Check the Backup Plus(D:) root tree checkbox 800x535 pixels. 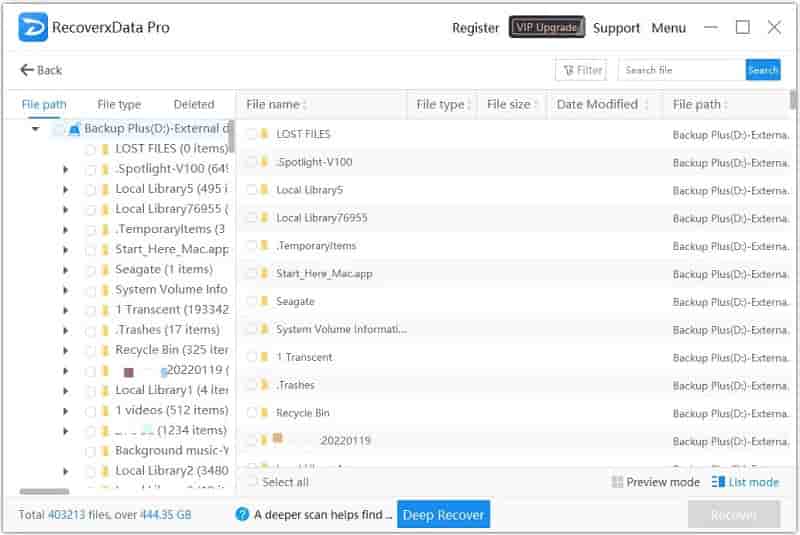click(59, 129)
